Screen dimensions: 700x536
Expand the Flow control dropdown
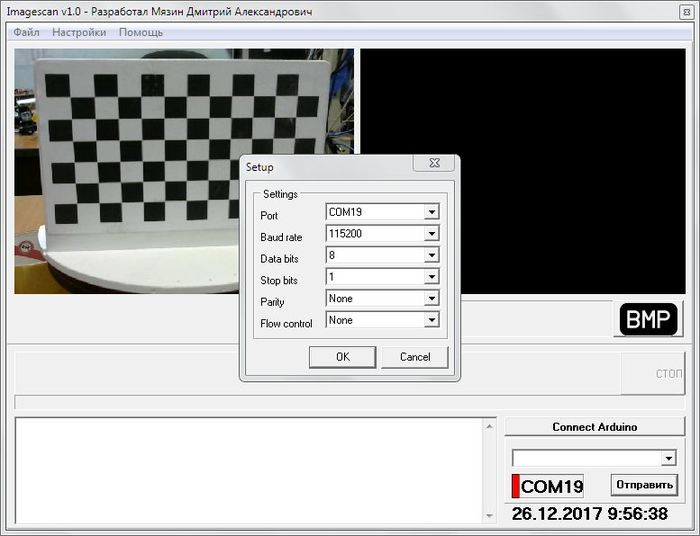pos(431,321)
